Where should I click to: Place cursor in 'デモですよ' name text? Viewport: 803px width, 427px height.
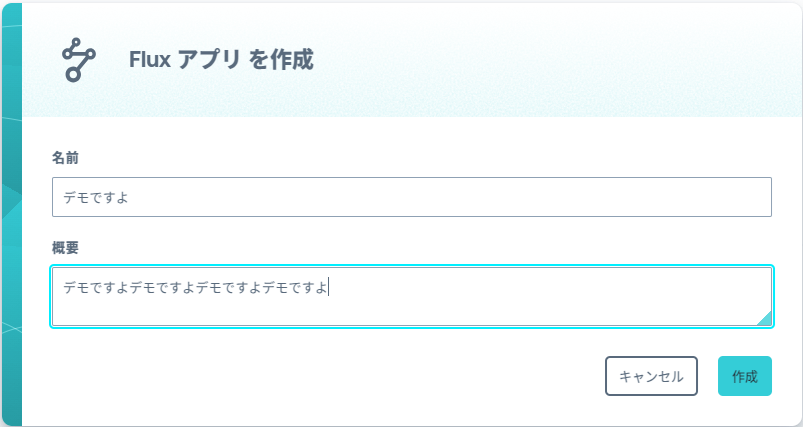pos(95,198)
